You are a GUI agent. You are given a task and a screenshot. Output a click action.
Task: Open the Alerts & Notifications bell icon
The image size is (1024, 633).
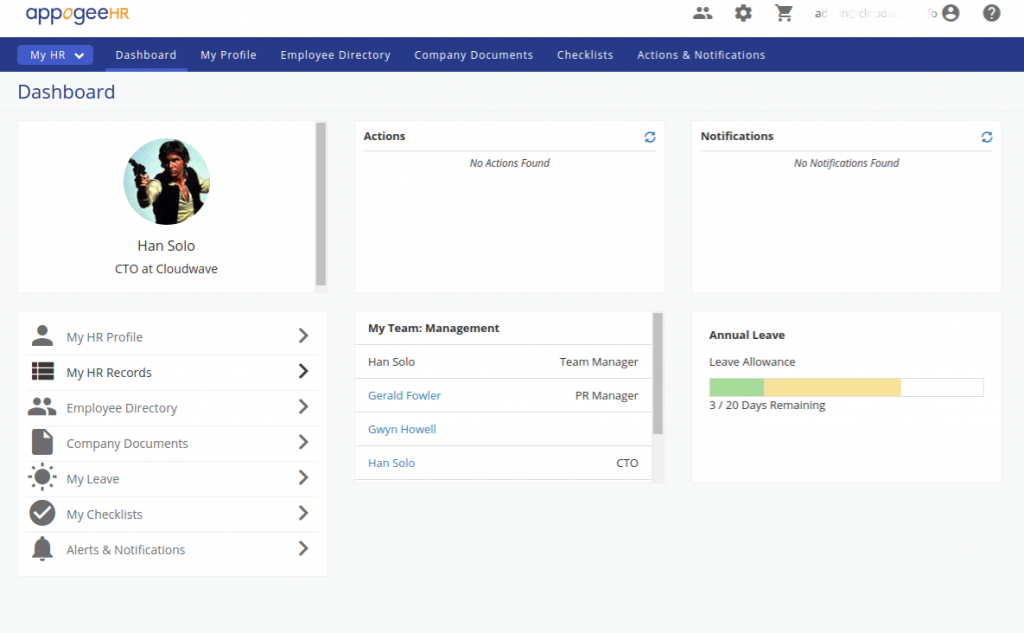click(42, 549)
